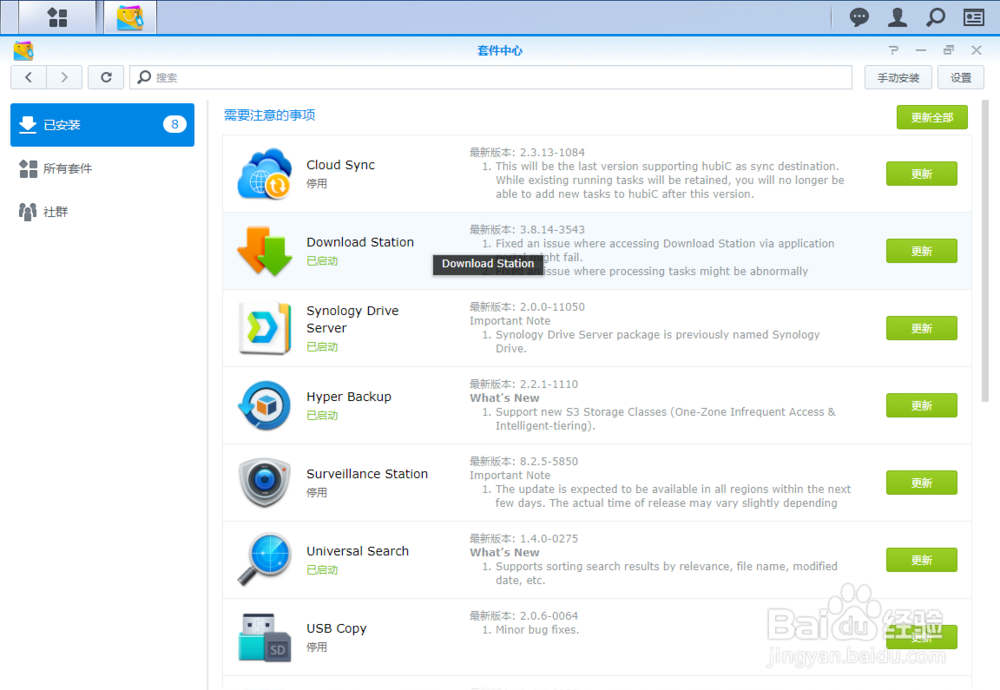1000x690 pixels.
Task: Click the search field magnifier icon
Action: [144, 77]
